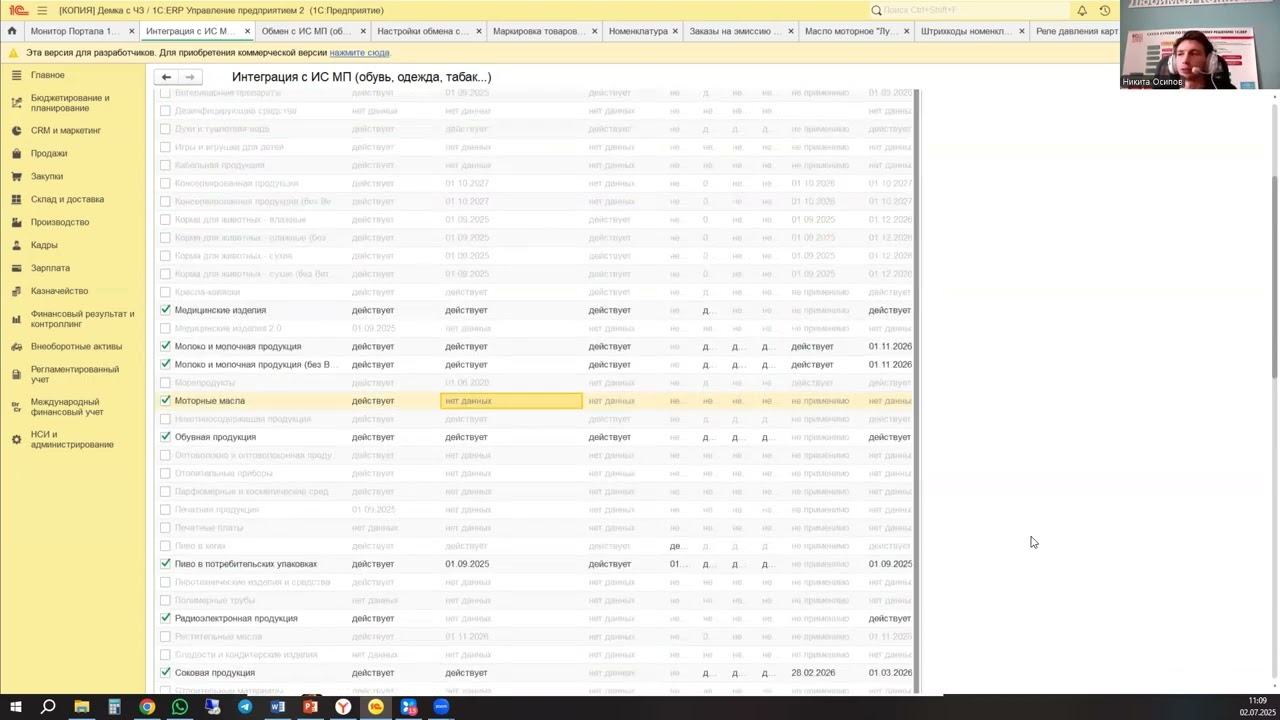Uncheck Моторные масла checkbox
Screen dimensions: 1280x720
tap(166, 400)
